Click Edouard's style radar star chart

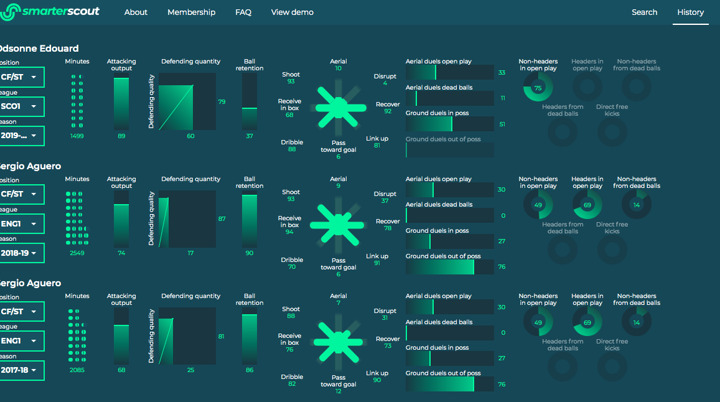point(338,108)
